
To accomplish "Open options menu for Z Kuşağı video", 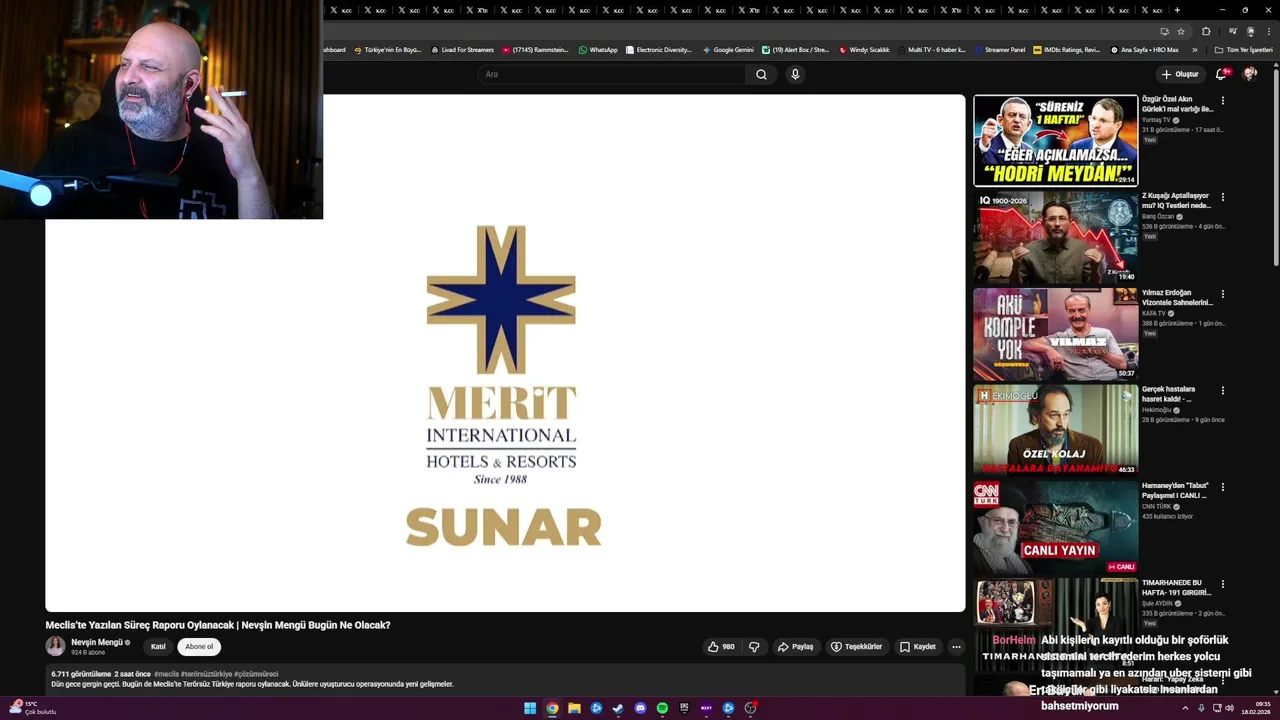I will coord(1222,197).
